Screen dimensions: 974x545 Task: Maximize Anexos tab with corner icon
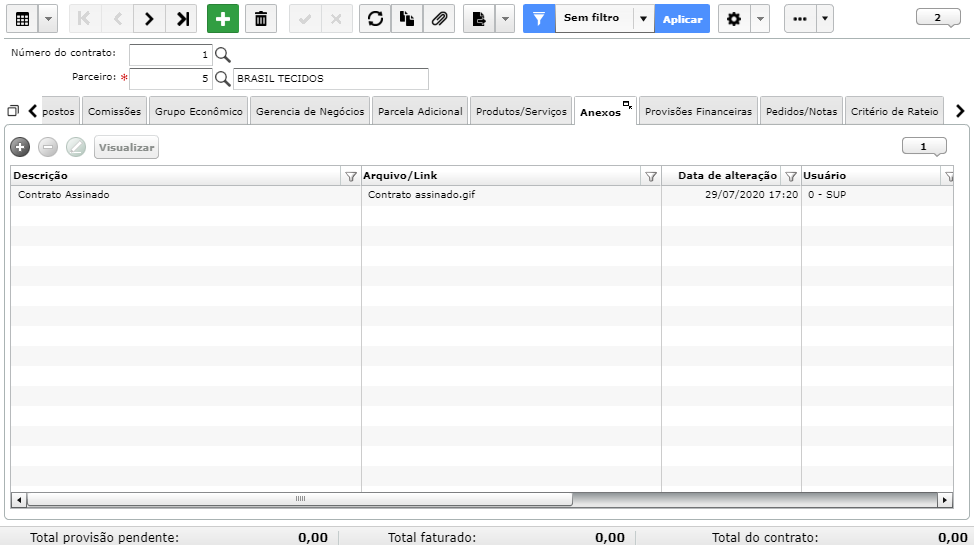(627, 105)
